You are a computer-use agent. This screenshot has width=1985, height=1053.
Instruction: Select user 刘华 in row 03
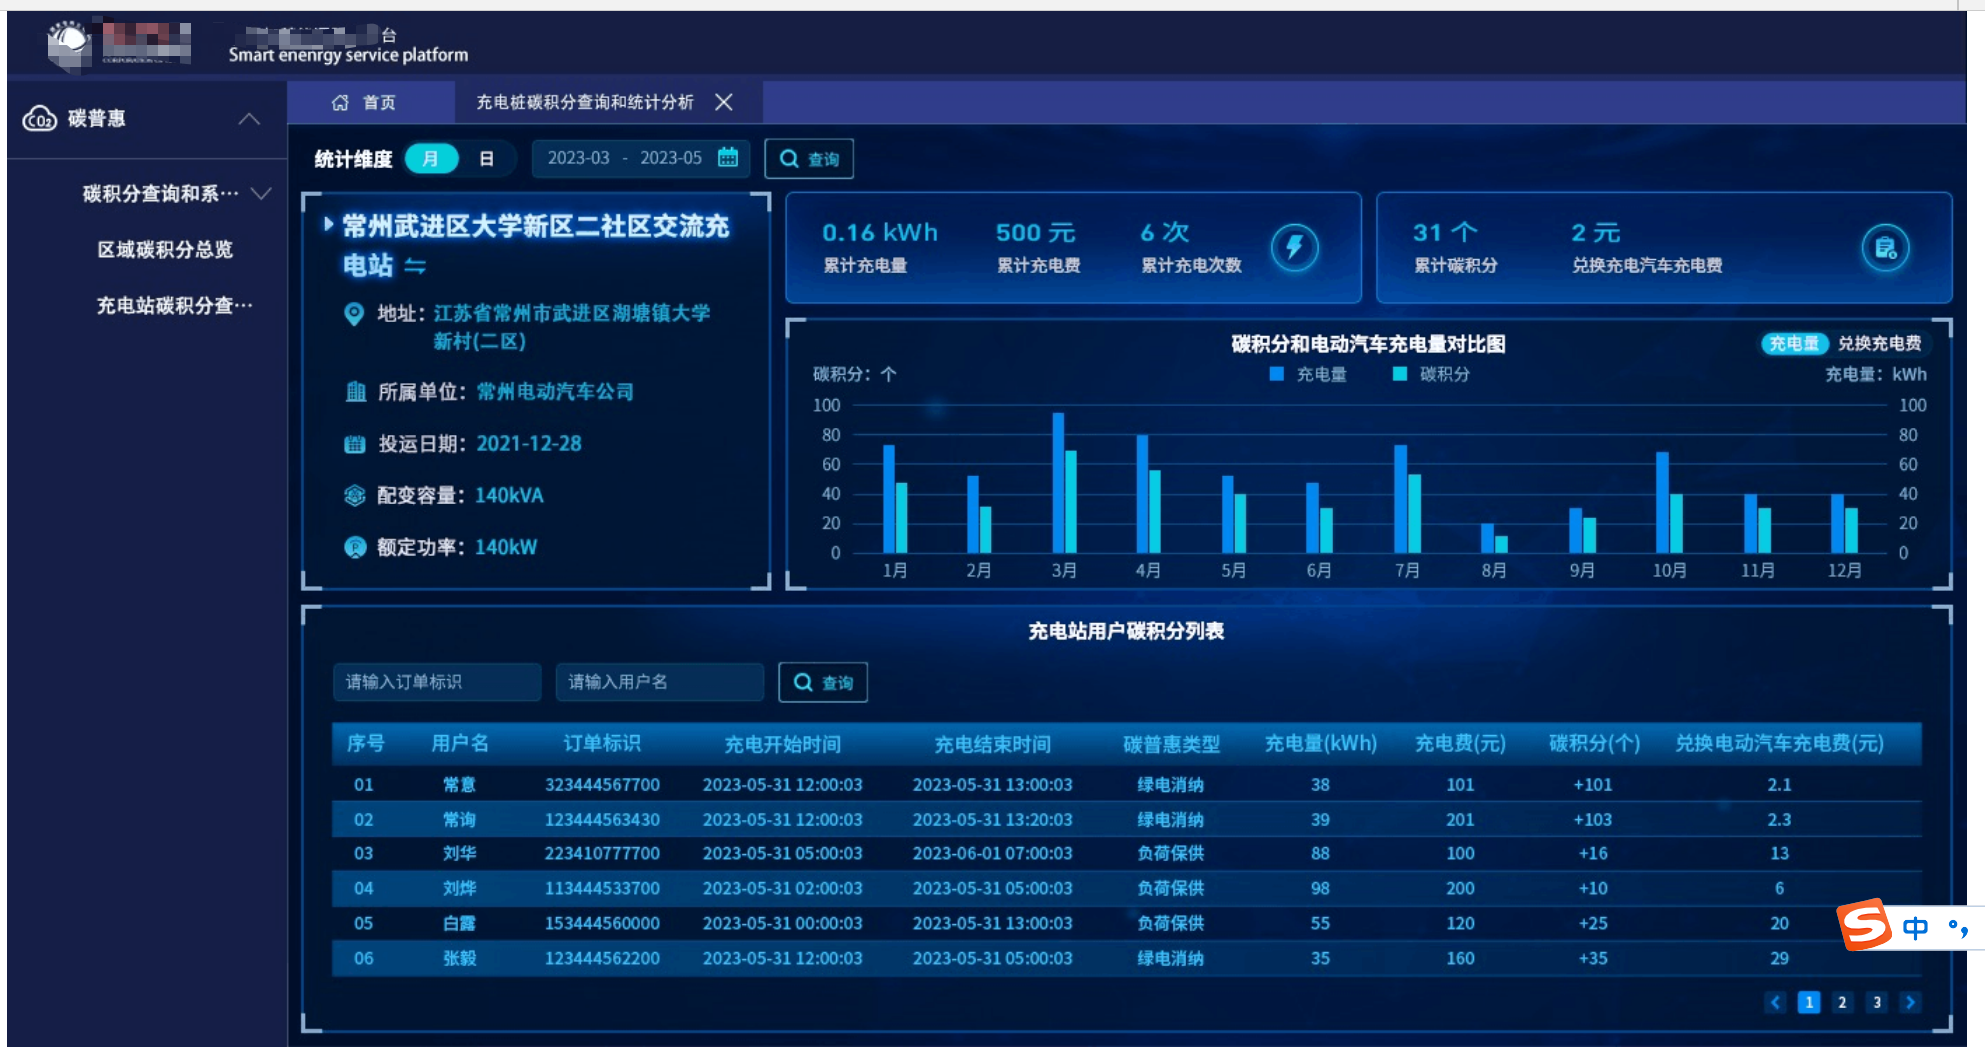460,854
